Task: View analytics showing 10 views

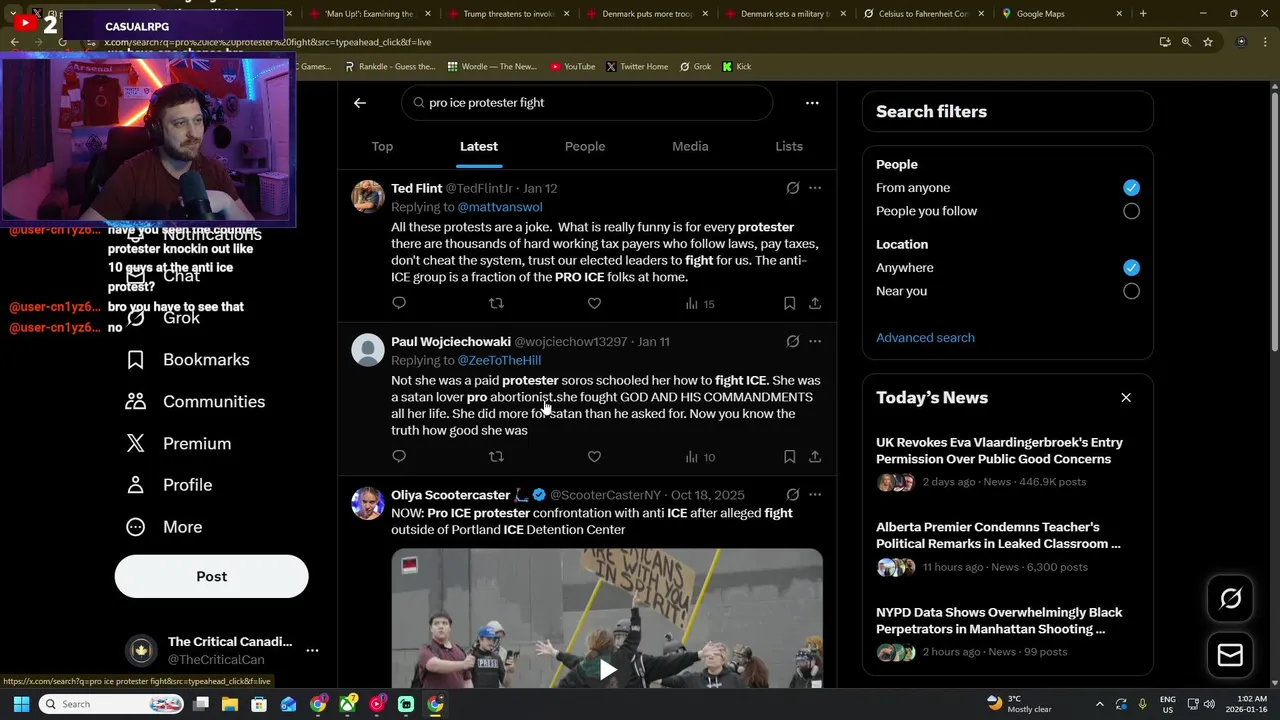Action: click(x=700, y=457)
